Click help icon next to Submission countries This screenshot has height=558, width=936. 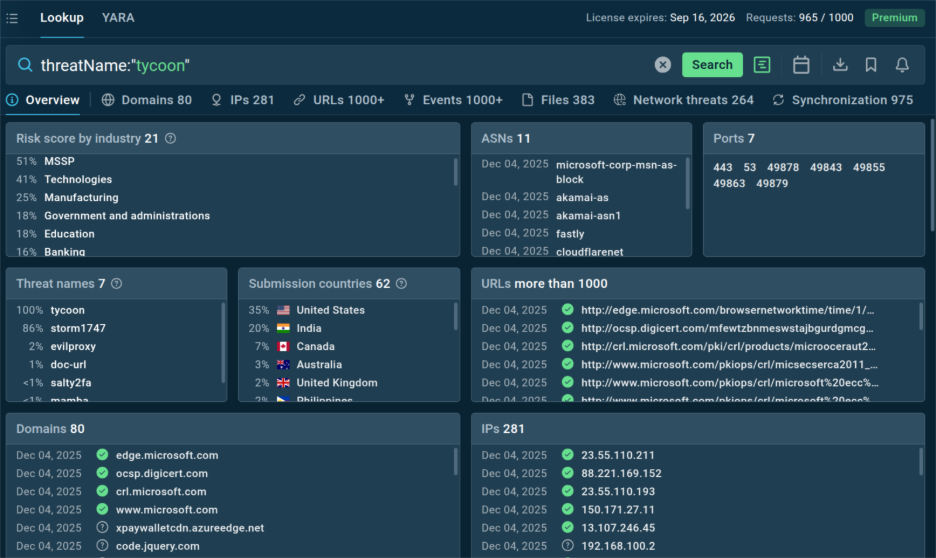click(x=401, y=284)
